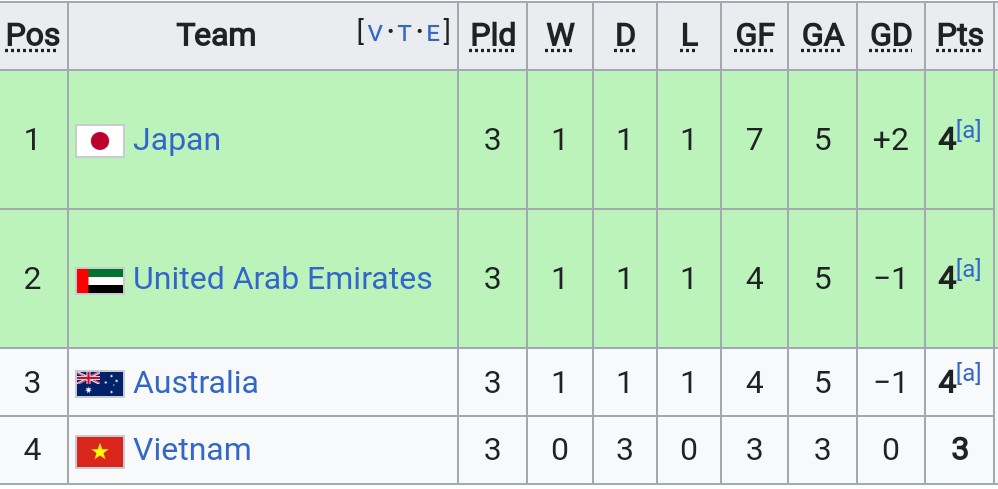
Task: Click the Japan flag icon
Action: click(100, 141)
